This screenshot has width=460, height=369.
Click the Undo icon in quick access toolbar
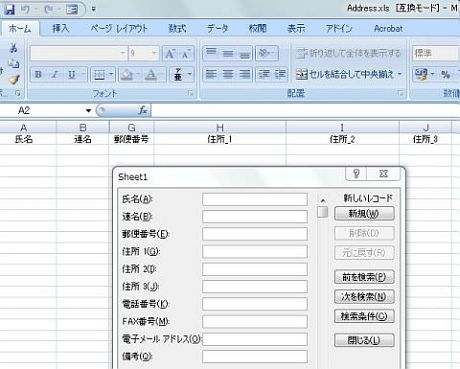click(x=25, y=9)
